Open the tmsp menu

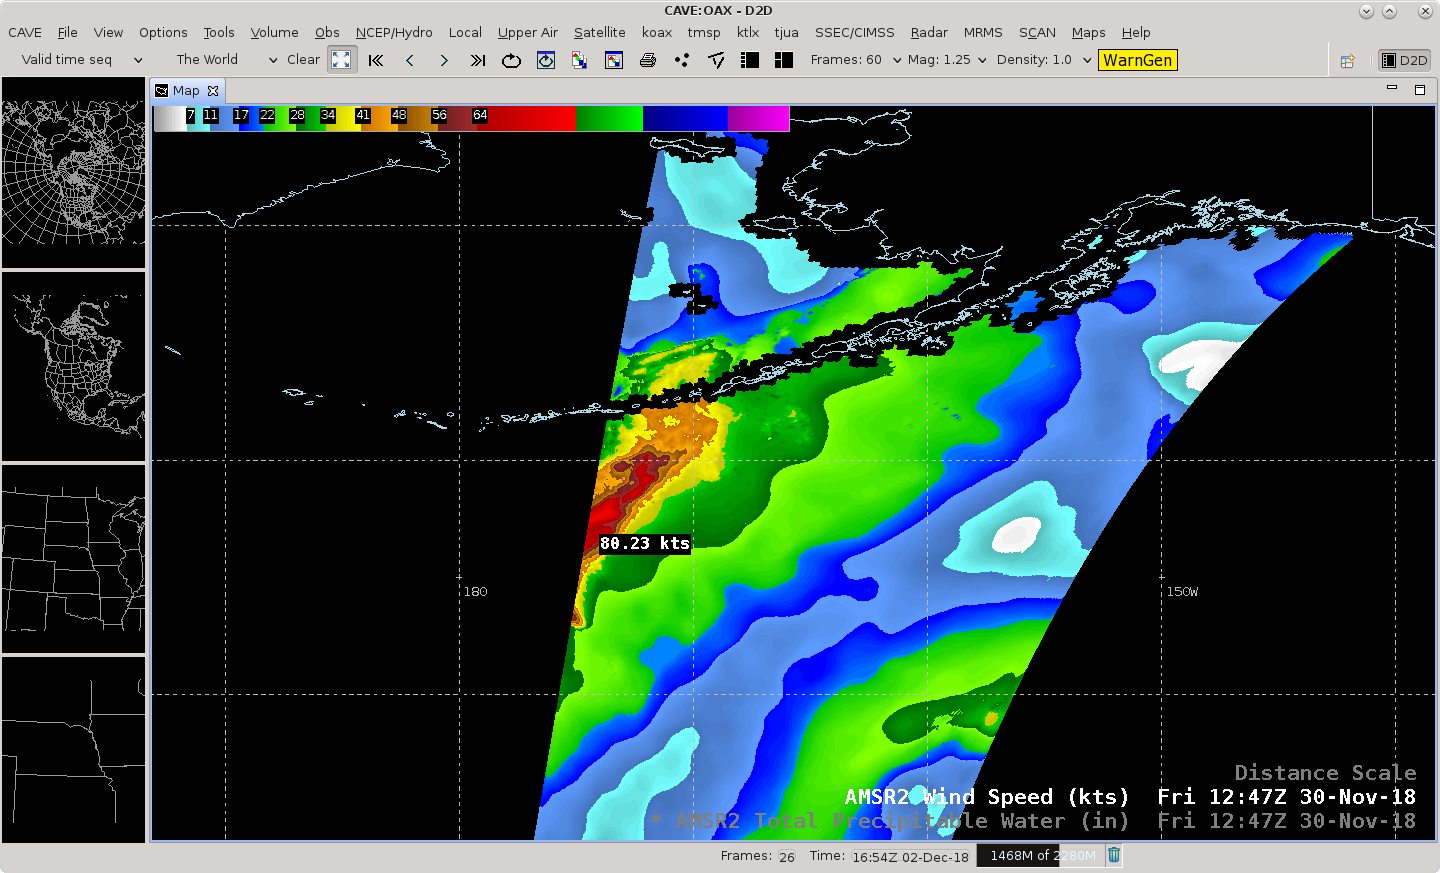704,32
